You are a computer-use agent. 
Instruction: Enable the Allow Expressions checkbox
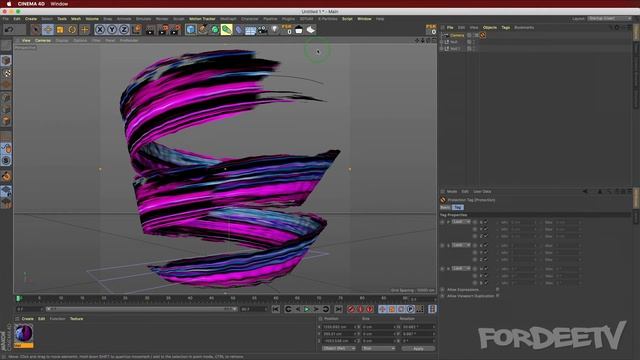tap(497, 289)
